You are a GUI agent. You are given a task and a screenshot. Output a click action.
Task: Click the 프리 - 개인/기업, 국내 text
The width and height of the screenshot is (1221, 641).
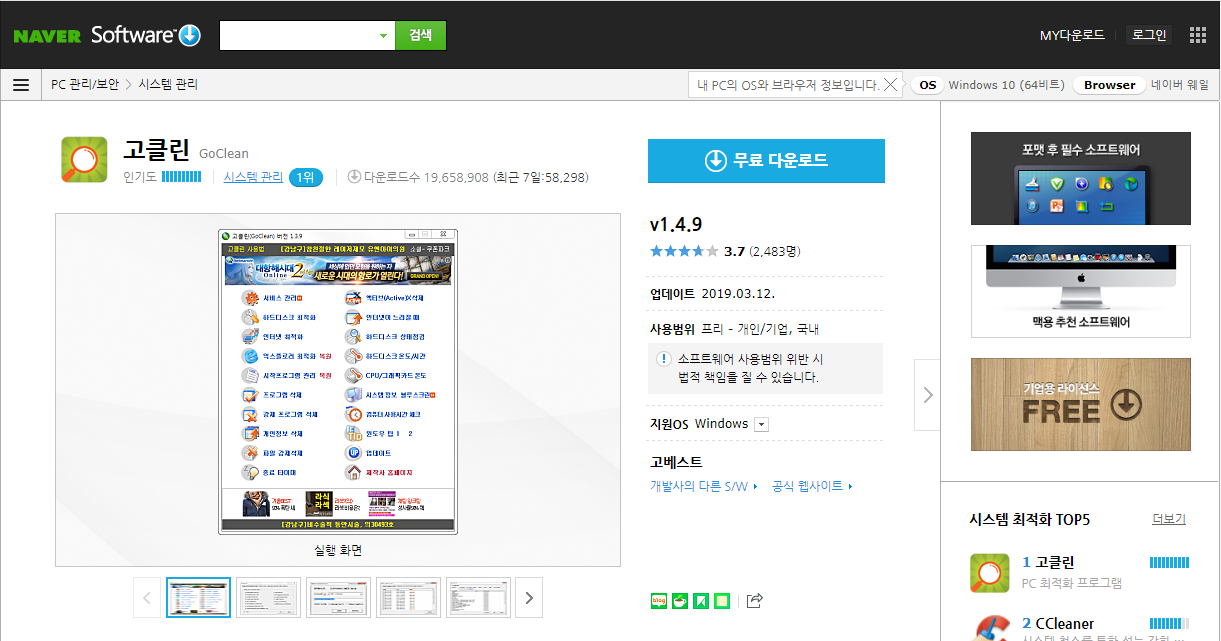point(760,328)
